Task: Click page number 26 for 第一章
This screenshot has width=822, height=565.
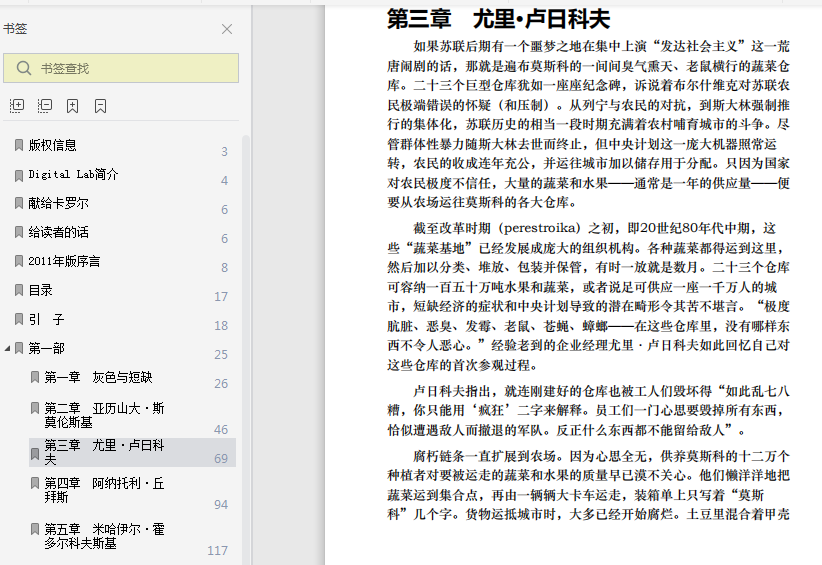Action: (x=221, y=384)
